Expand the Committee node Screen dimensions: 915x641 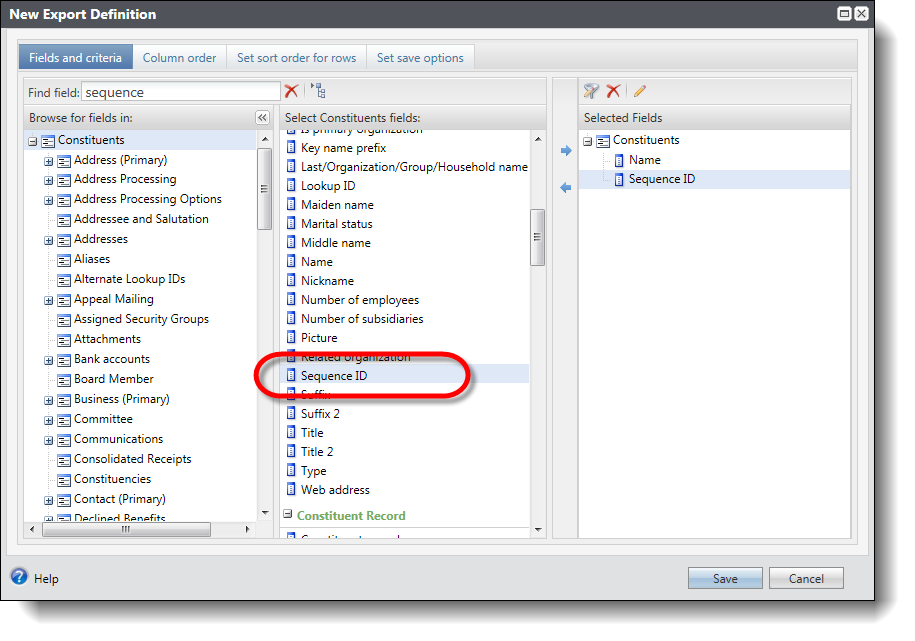click(x=48, y=420)
